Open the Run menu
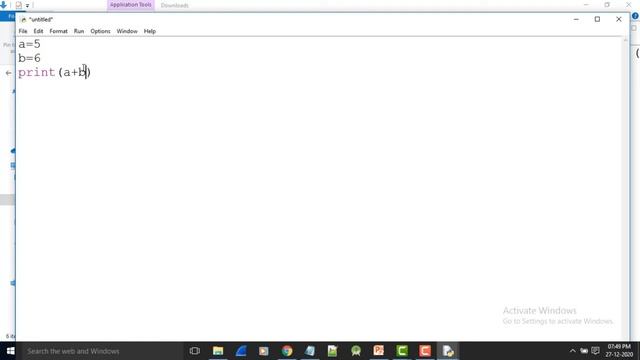The height and width of the screenshot is (360, 640). [79, 31]
